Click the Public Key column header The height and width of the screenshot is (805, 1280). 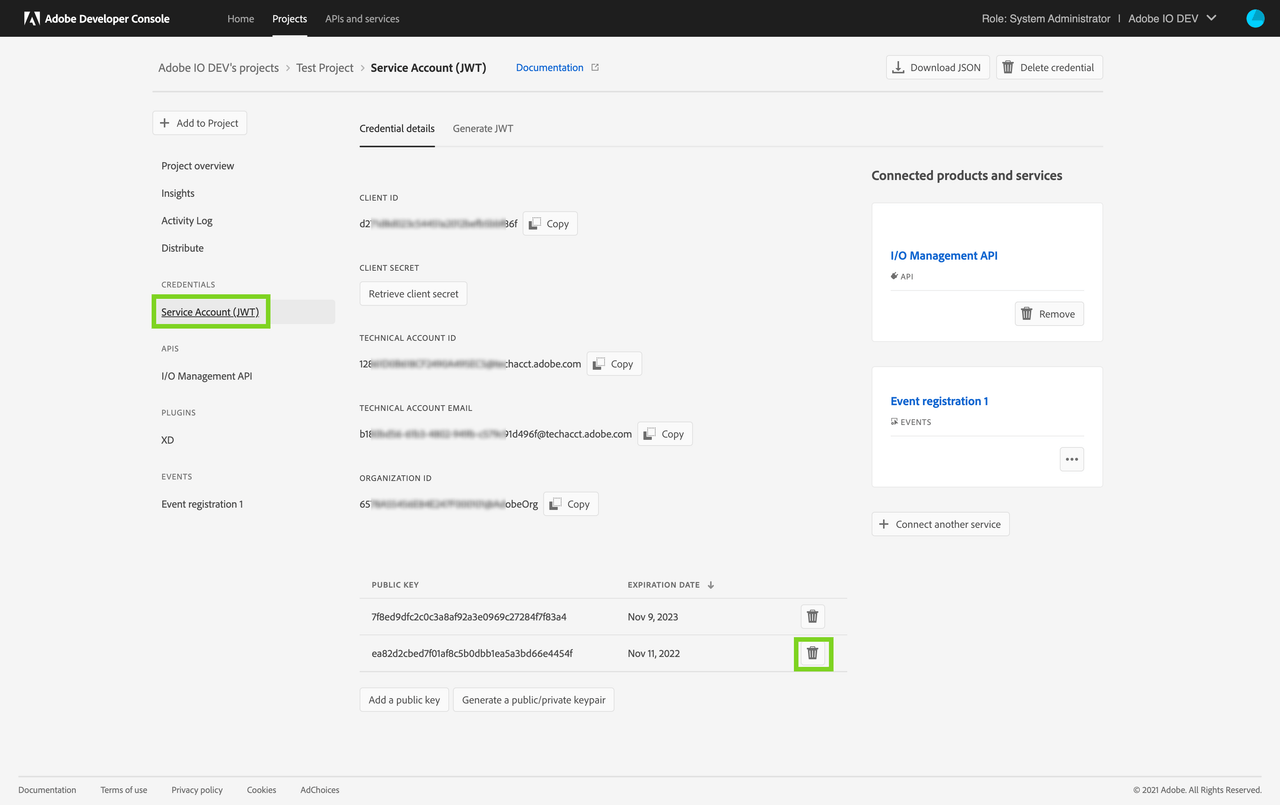coord(395,585)
